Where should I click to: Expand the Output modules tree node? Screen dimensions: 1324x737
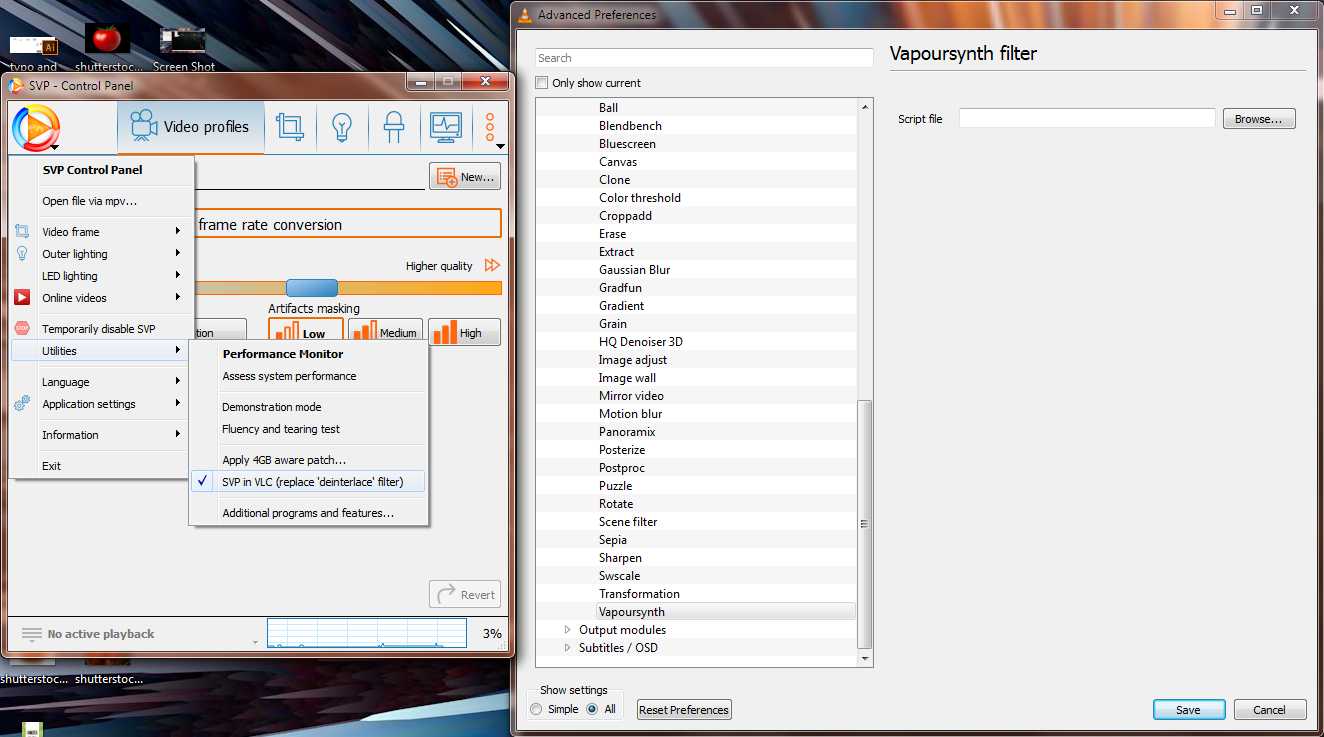[x=568, y=630]
